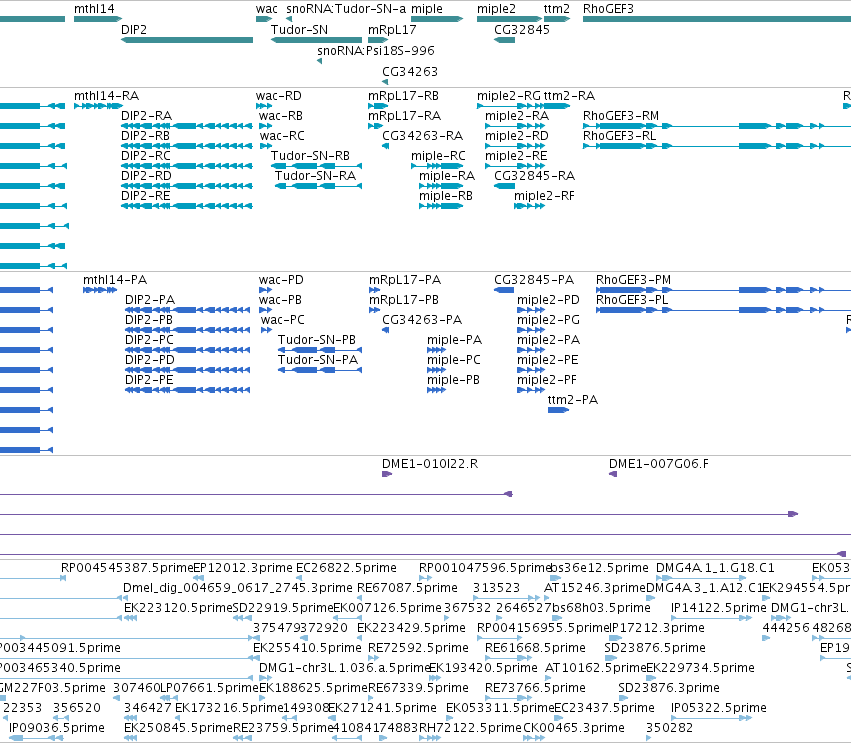851x743 pixels.
Task: Select the Tudor-SN-RB transcript
Action: 316,166
